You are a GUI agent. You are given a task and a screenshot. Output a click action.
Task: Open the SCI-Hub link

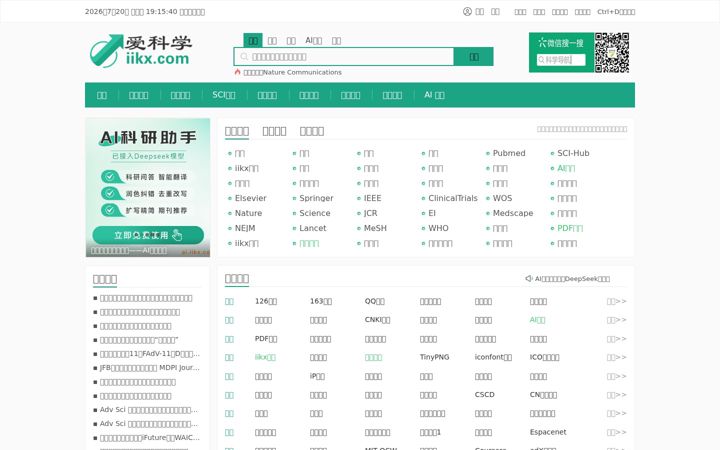(573, 153)
